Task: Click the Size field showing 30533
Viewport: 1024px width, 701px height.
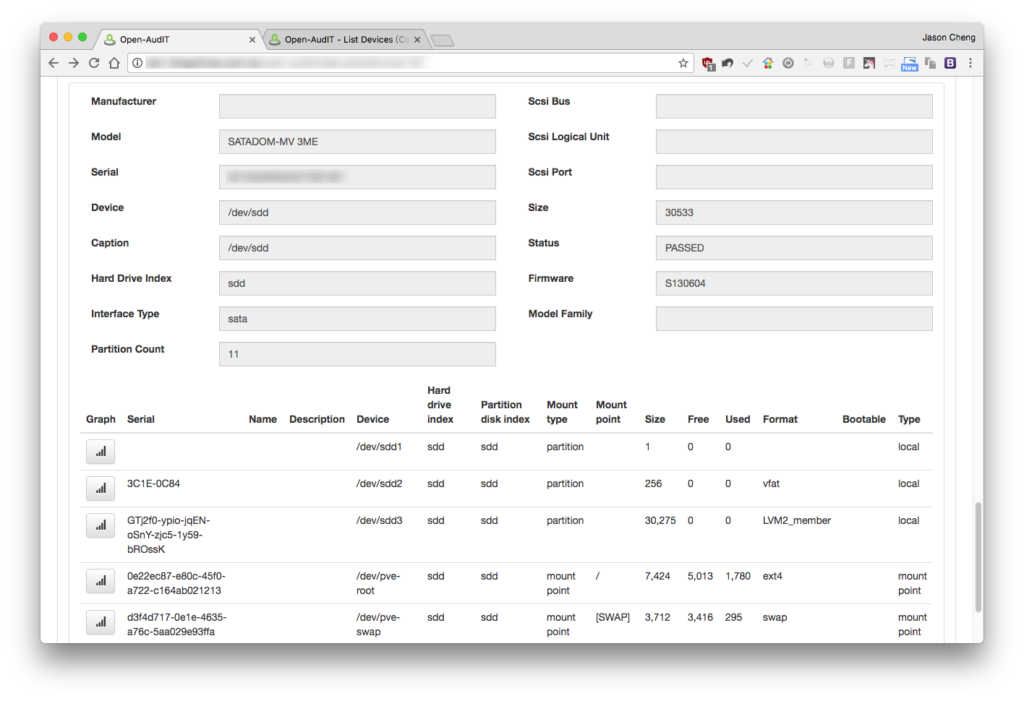Action: [794, 212]
